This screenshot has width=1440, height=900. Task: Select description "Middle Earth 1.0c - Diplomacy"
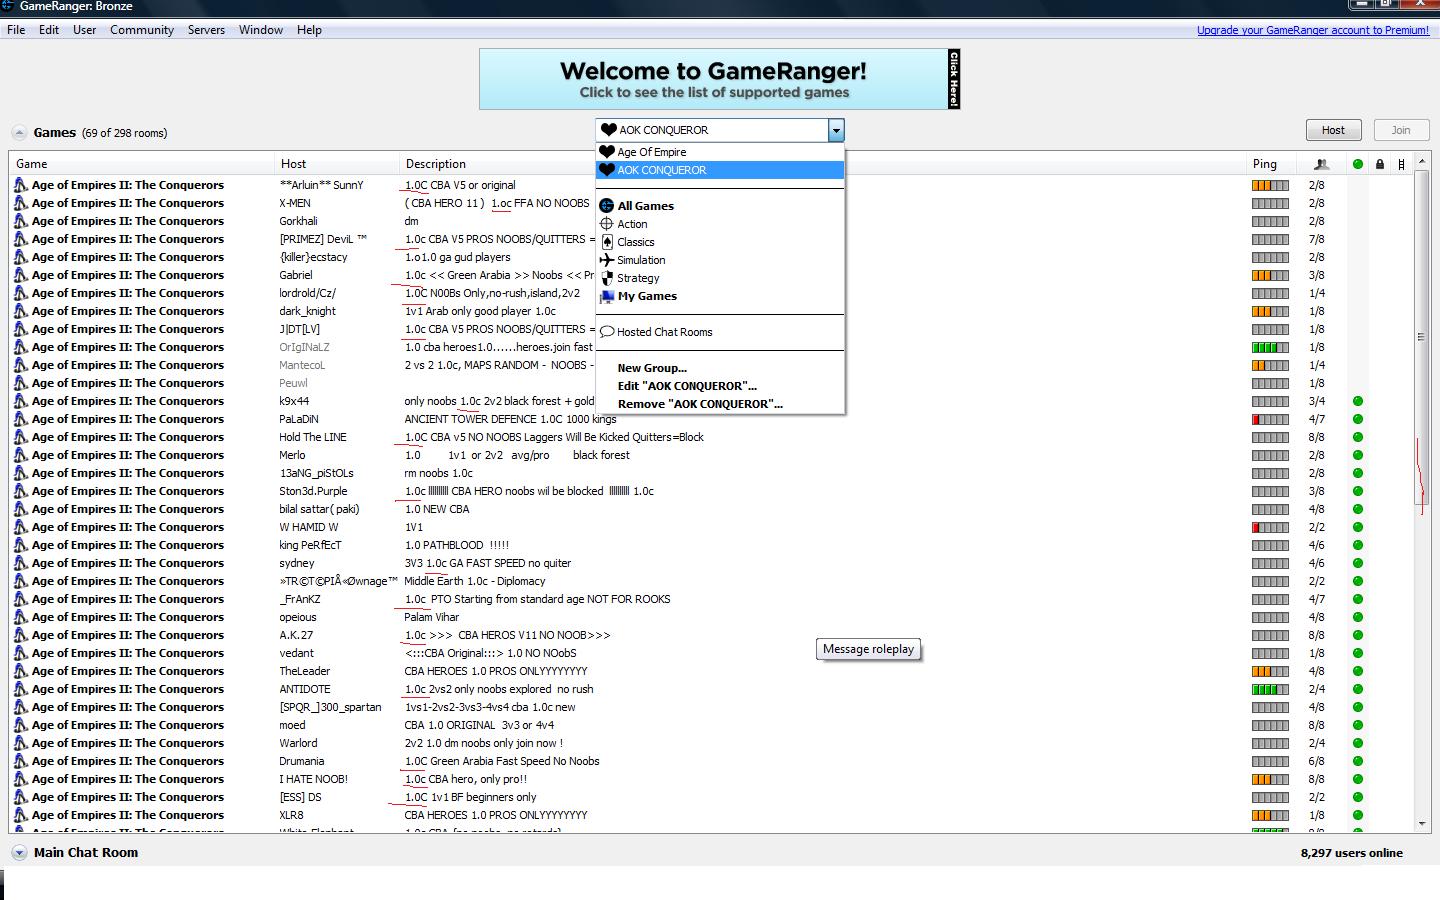pyautogui.click(x=475, y=581)
